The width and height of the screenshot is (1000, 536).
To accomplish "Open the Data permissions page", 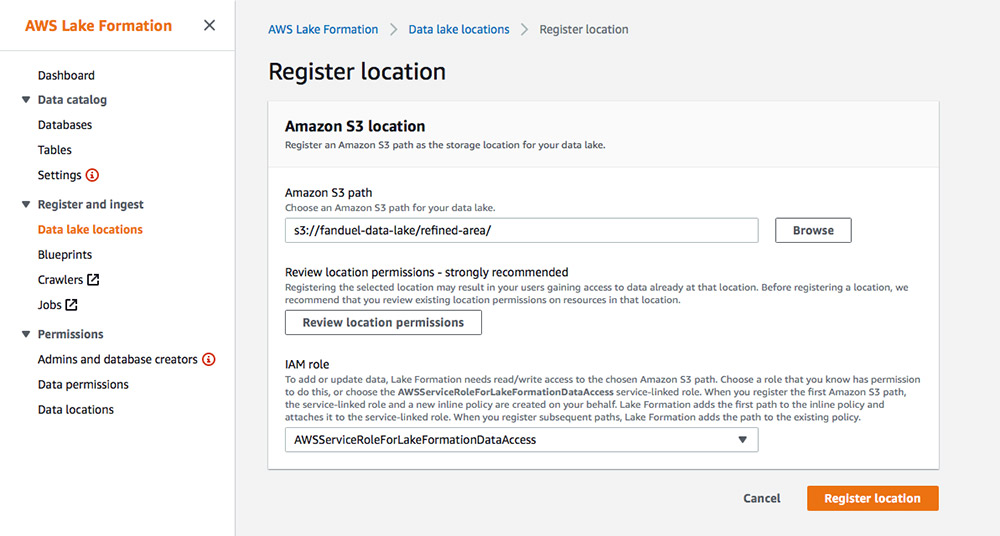I will [x=83, y=384].
